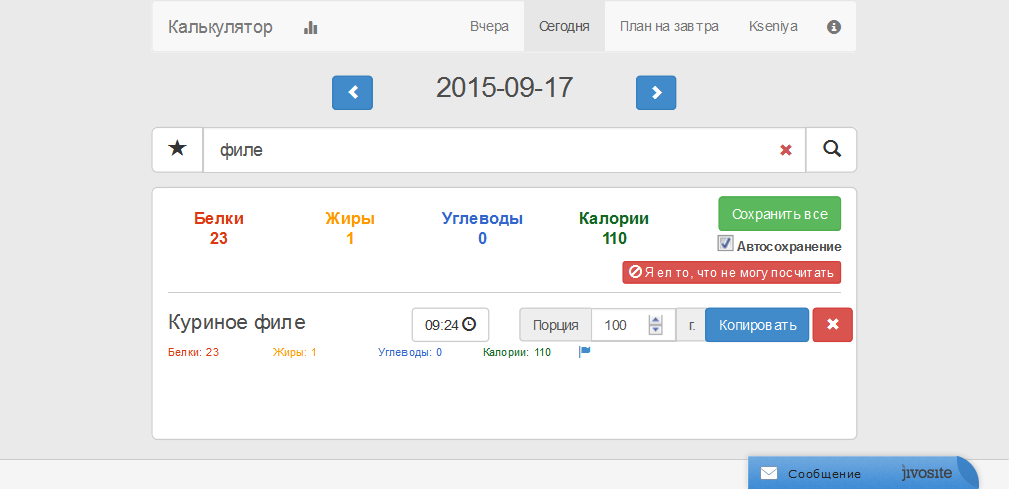Open the Kseniya profile menu
Viewport: 1009px width, 489px height.
click(773, 26)
